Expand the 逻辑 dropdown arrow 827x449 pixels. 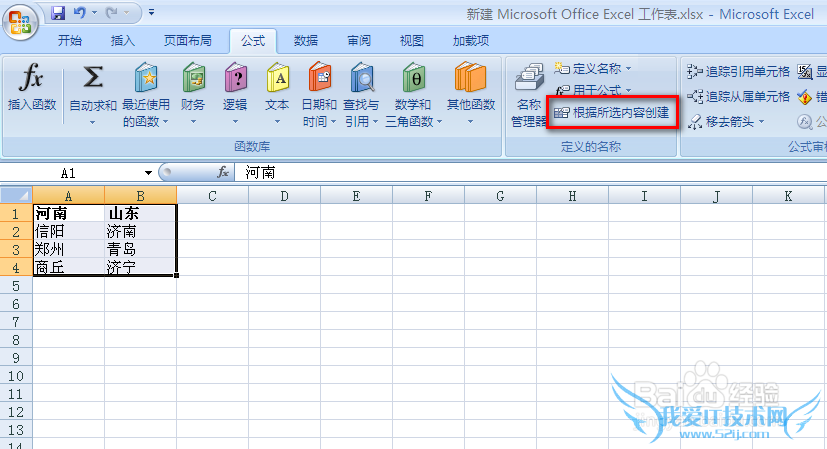[235, 122]
